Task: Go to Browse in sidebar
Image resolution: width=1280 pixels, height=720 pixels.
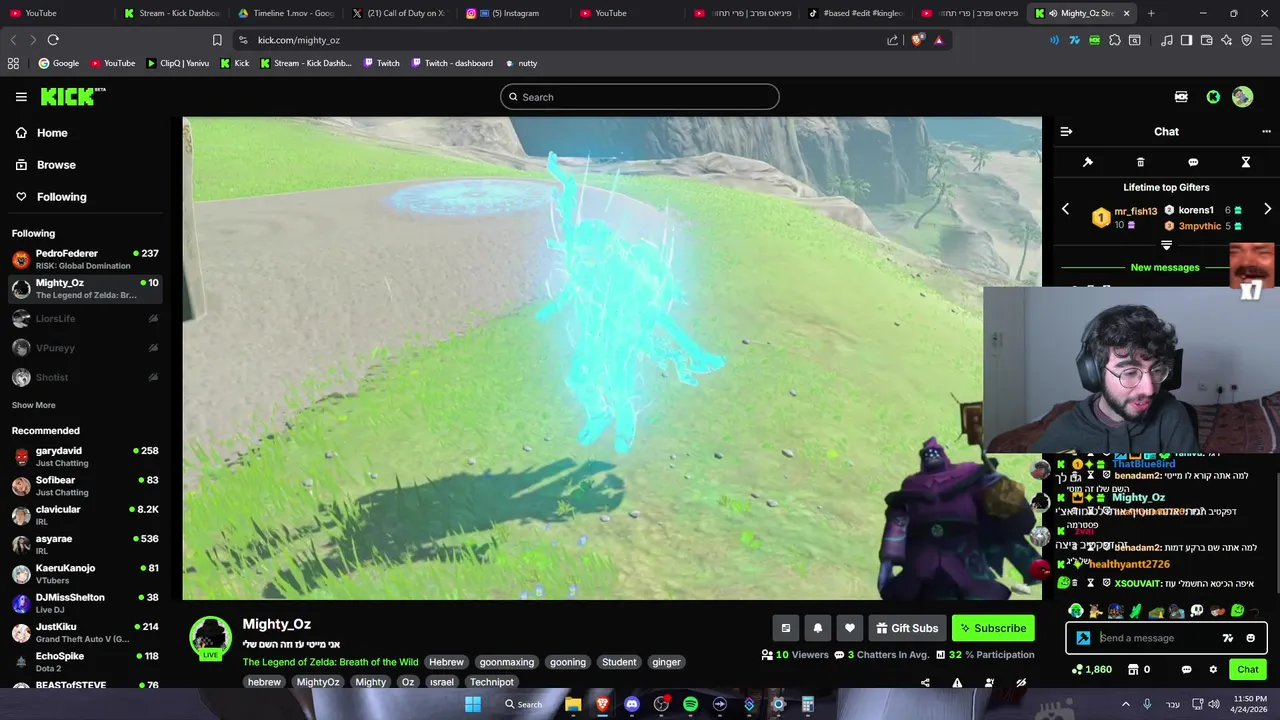Action: click(x=45, y=165)
